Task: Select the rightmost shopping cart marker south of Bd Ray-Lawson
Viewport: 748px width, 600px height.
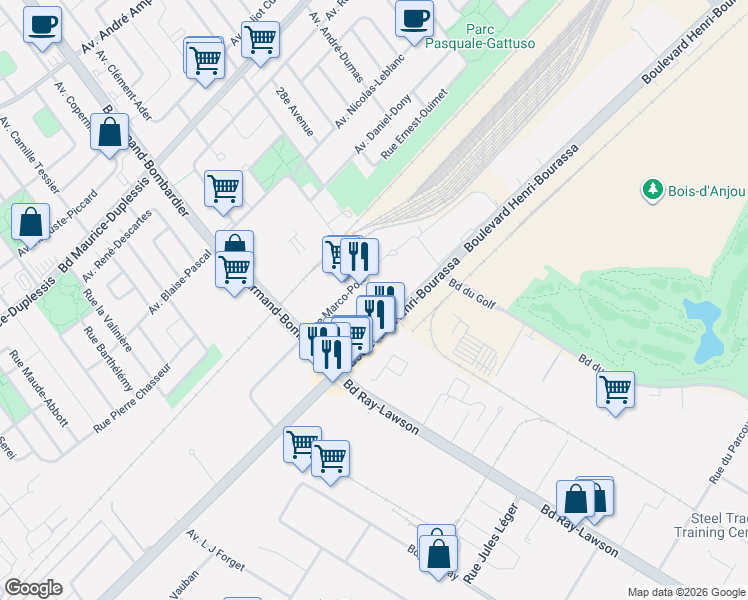Action: pos(331,460)
